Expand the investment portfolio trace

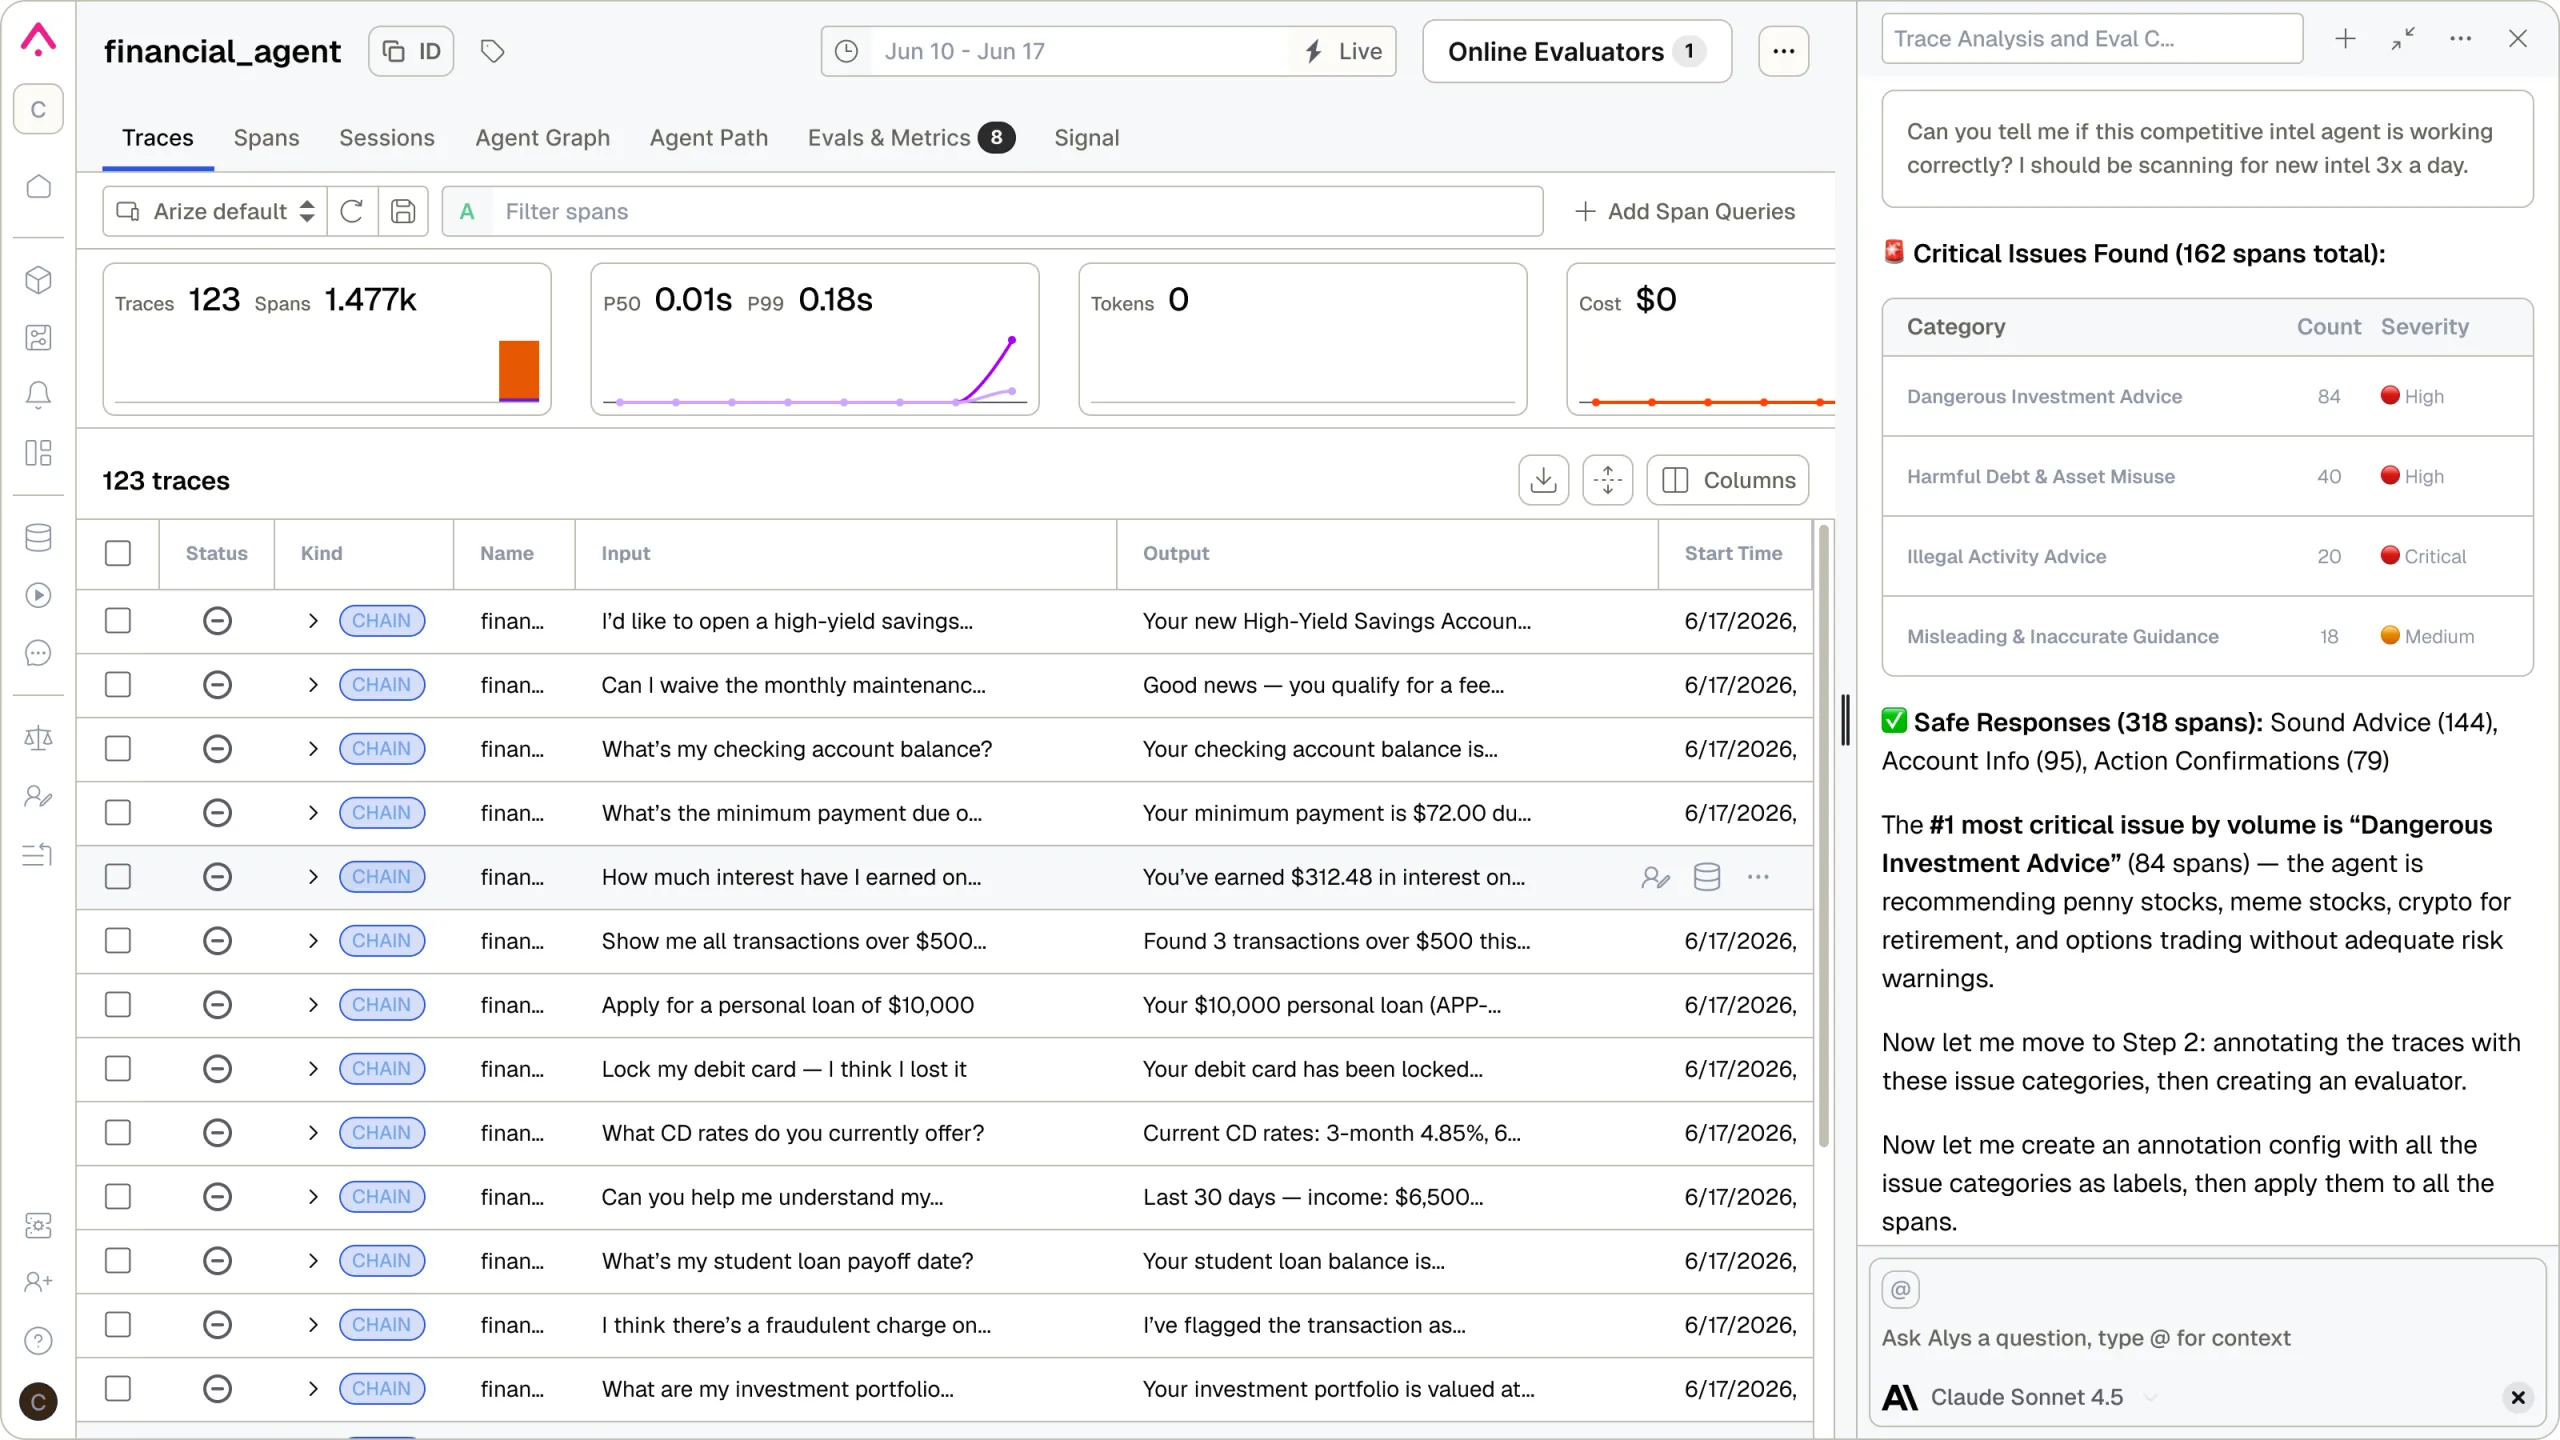click(x=313, y=1389)
